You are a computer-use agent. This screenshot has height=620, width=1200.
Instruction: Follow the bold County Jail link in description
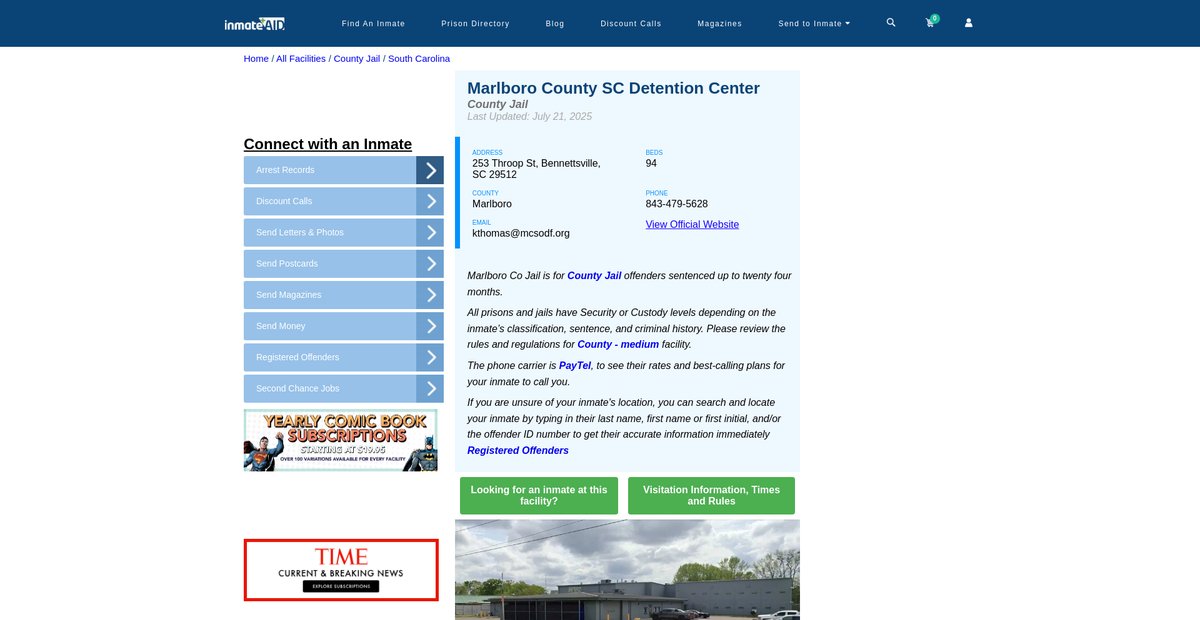click(x=594, y=276)
